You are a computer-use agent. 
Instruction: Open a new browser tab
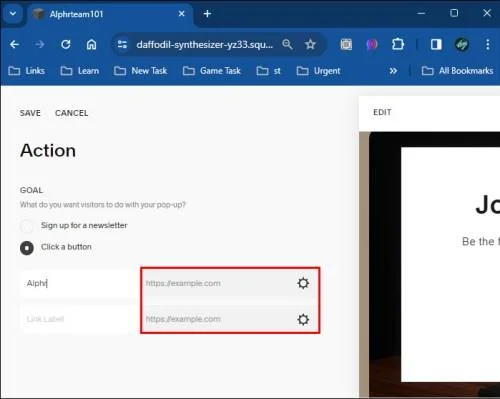point(207,14)
